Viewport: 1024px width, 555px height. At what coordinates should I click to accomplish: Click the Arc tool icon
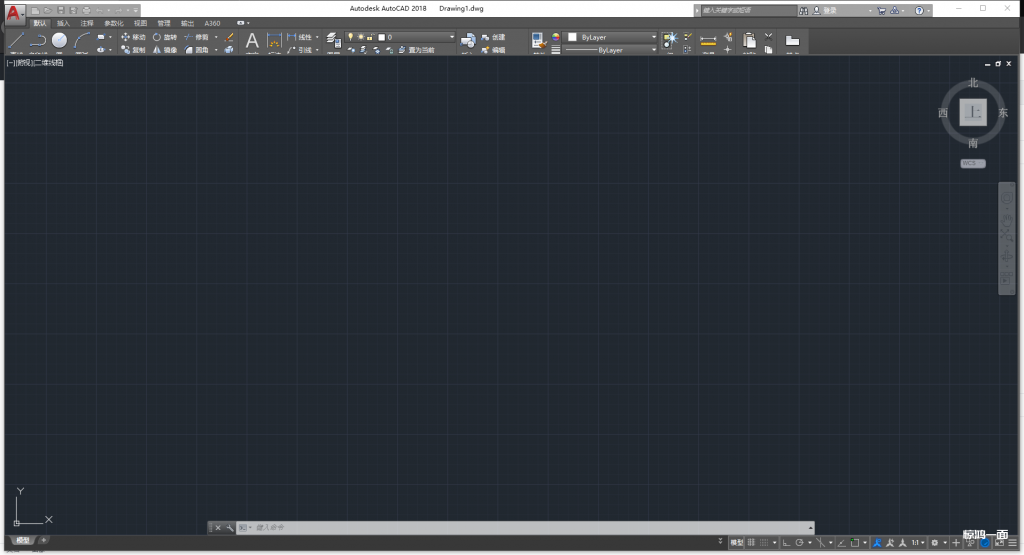click(x=82, y=40)
